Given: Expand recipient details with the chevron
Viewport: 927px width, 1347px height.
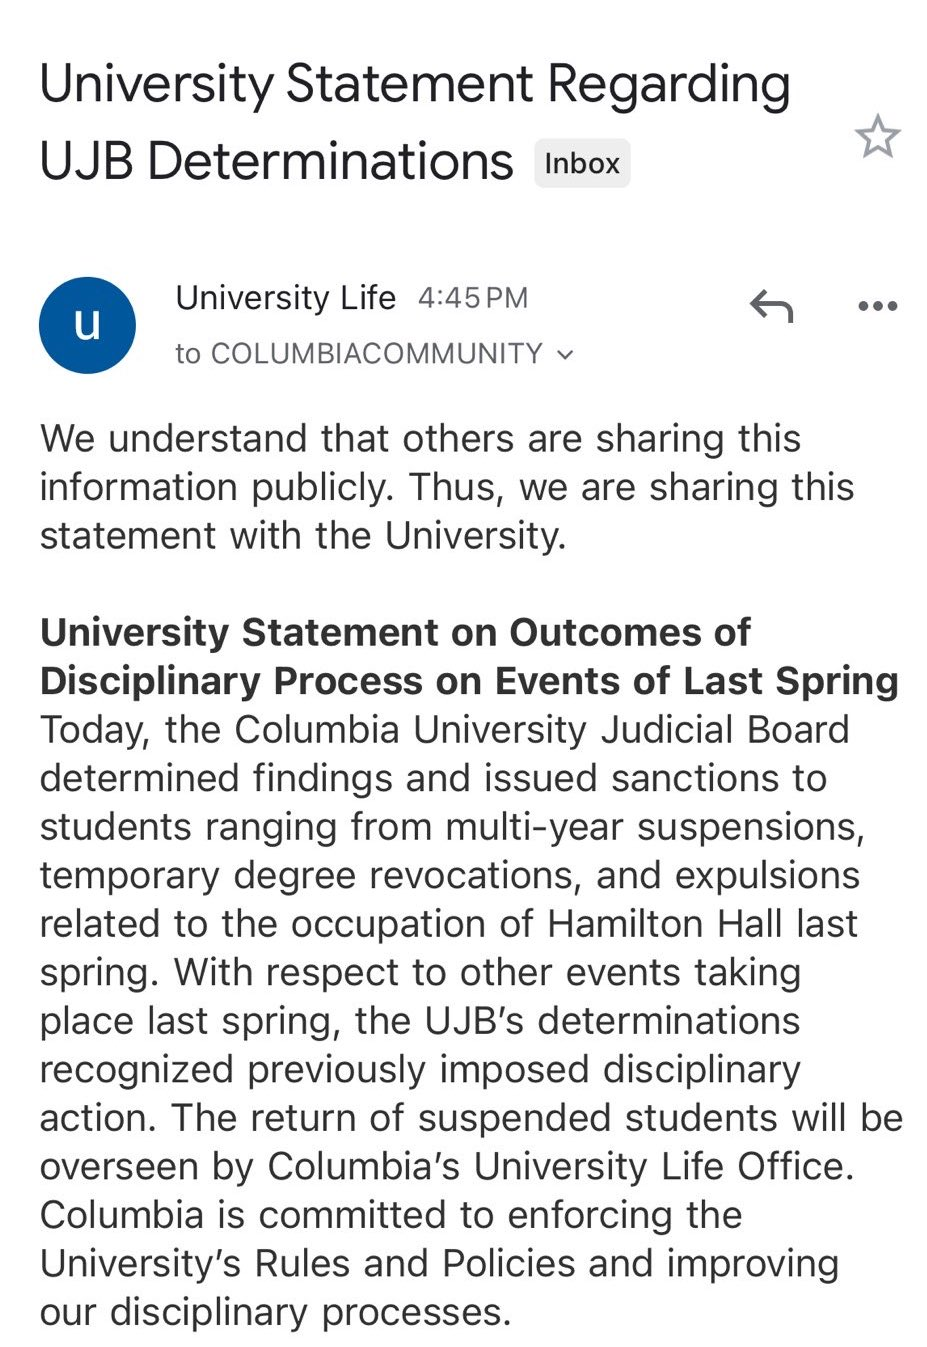Looking at the screenshot, I should tap(566, 354).
